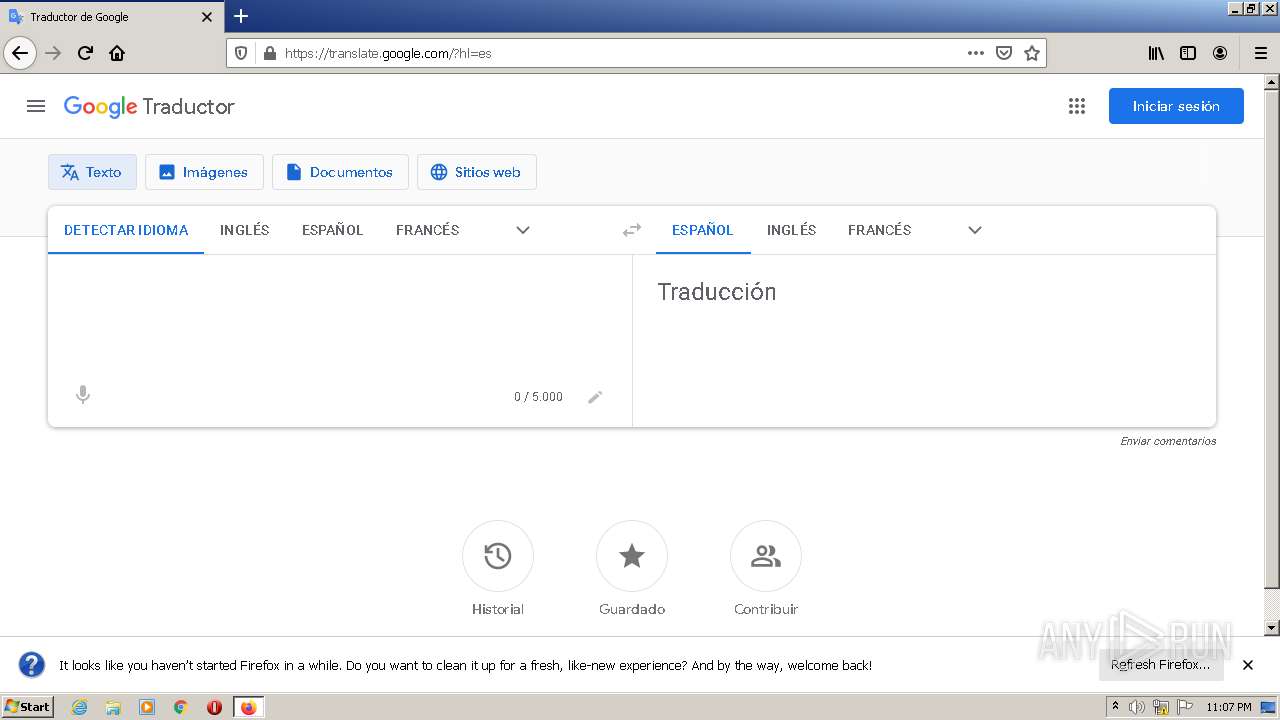Swap source and target languages
Image resolution: width=1280 pixels, height=720 pixels.
pos(632,230)
